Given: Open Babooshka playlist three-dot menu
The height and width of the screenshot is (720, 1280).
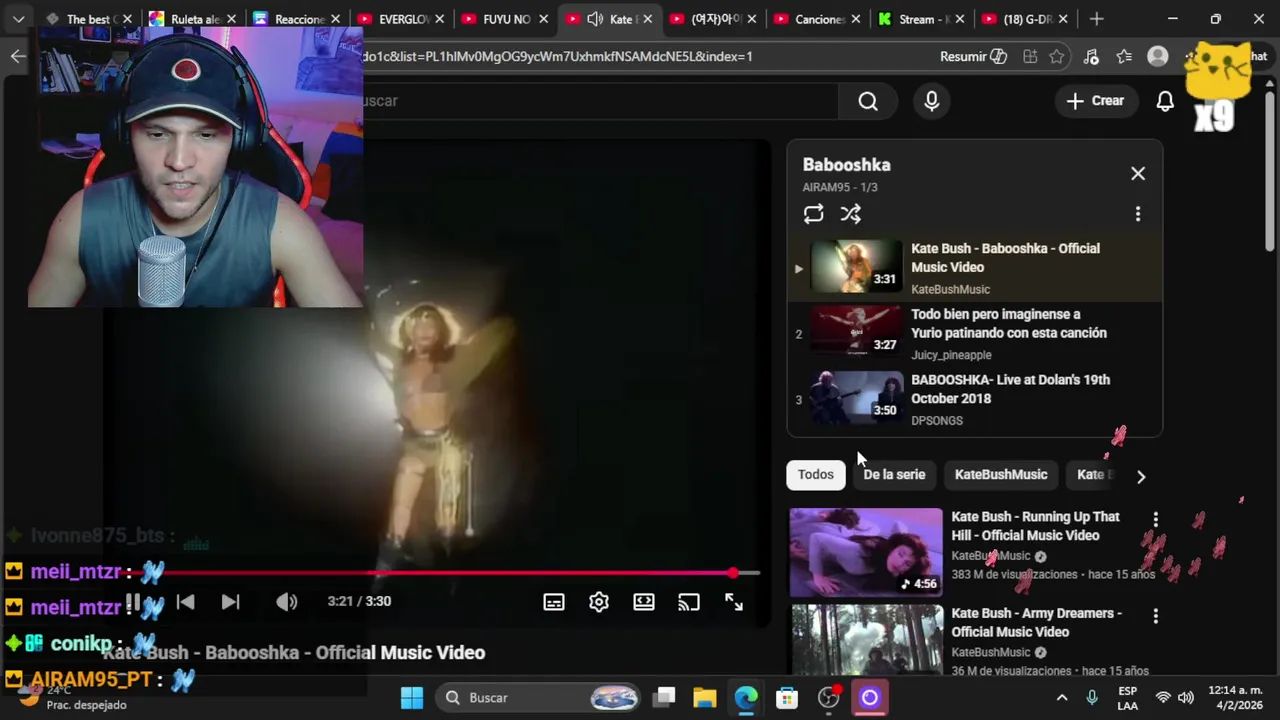Looking at the screenshot, I should pyautogui.click(x=1137, y=214).
